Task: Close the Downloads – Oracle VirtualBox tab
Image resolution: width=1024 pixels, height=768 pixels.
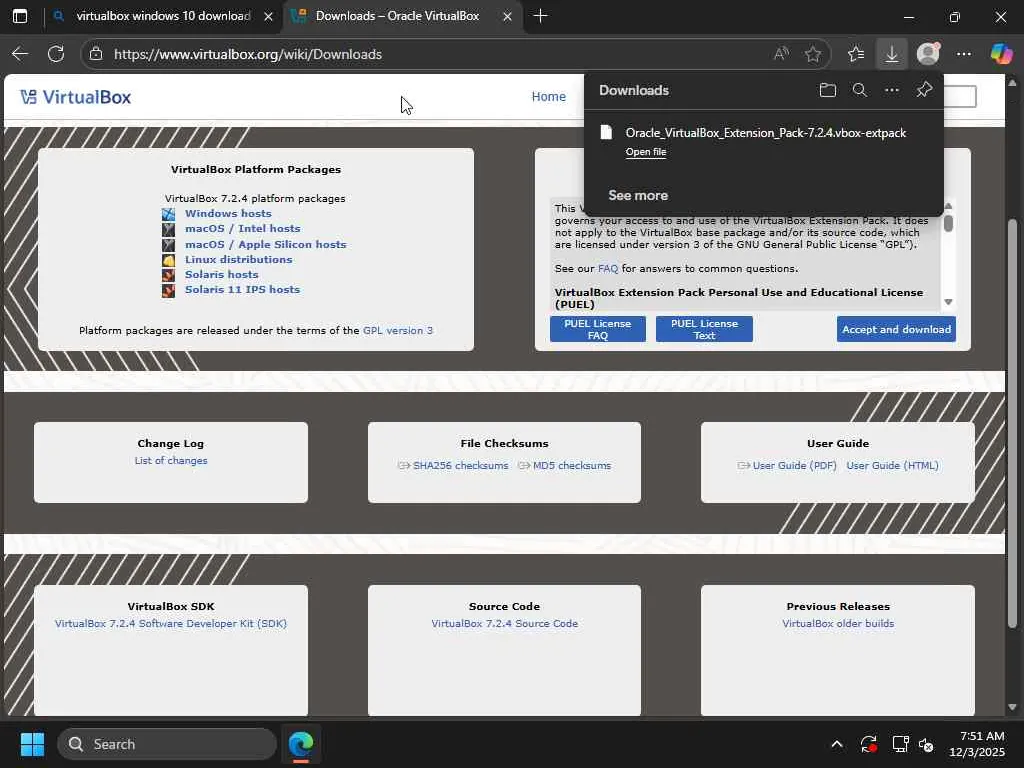Action: pyautogui.click(x=507, y=16)
